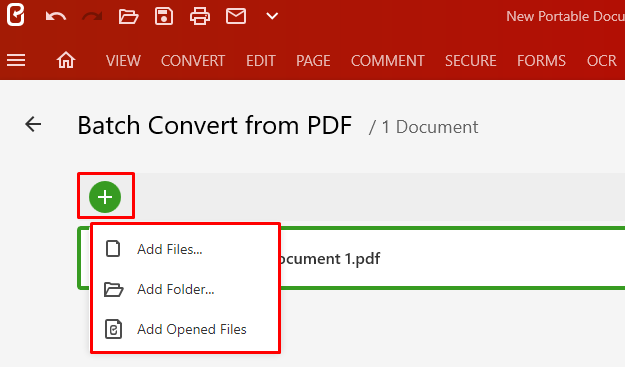Redo the last undone action
The image size is (625, 367).
(x=92, y=16)
